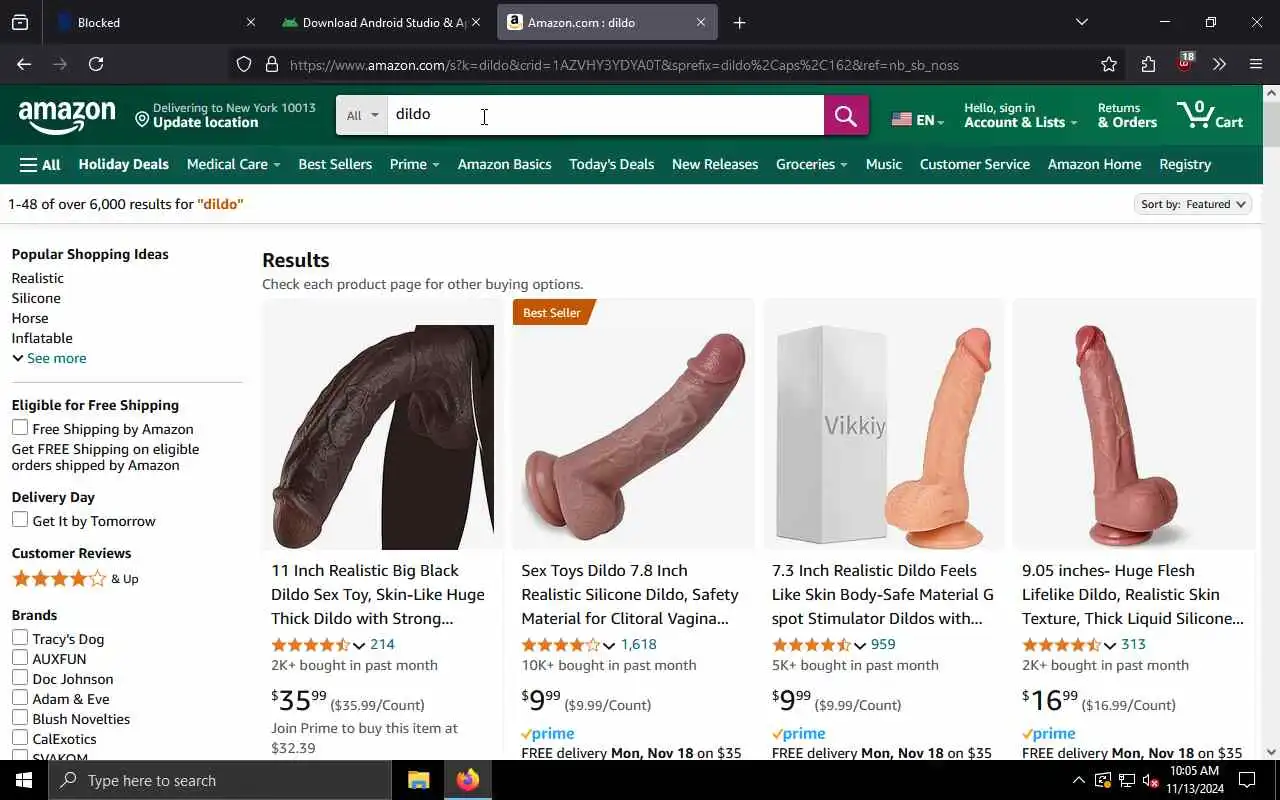
Task: Click the magenta search magnifier button
Action: [x=846, y=116]
